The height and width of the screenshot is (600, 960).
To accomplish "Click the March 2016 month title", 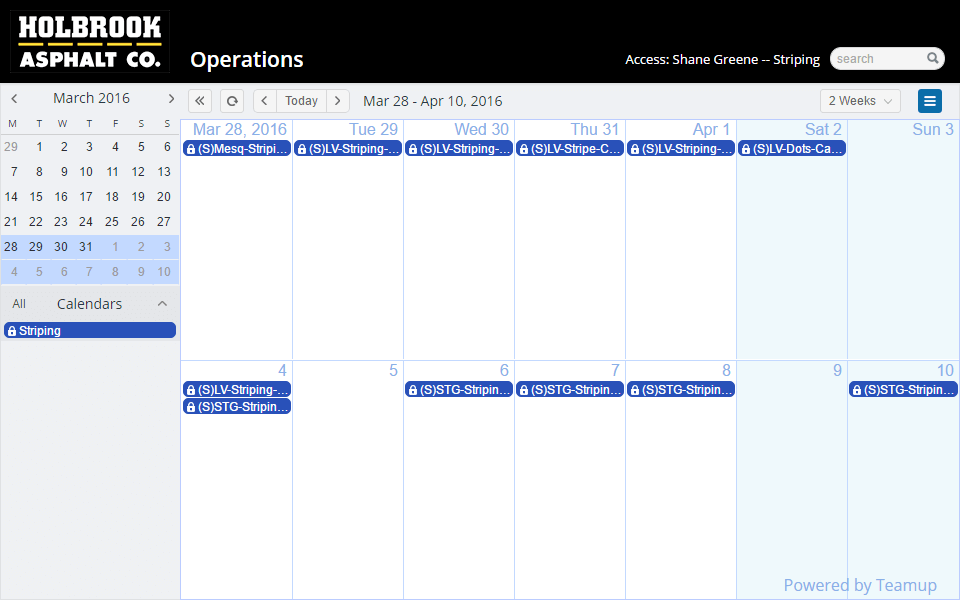I will click(x=91, y=98).
